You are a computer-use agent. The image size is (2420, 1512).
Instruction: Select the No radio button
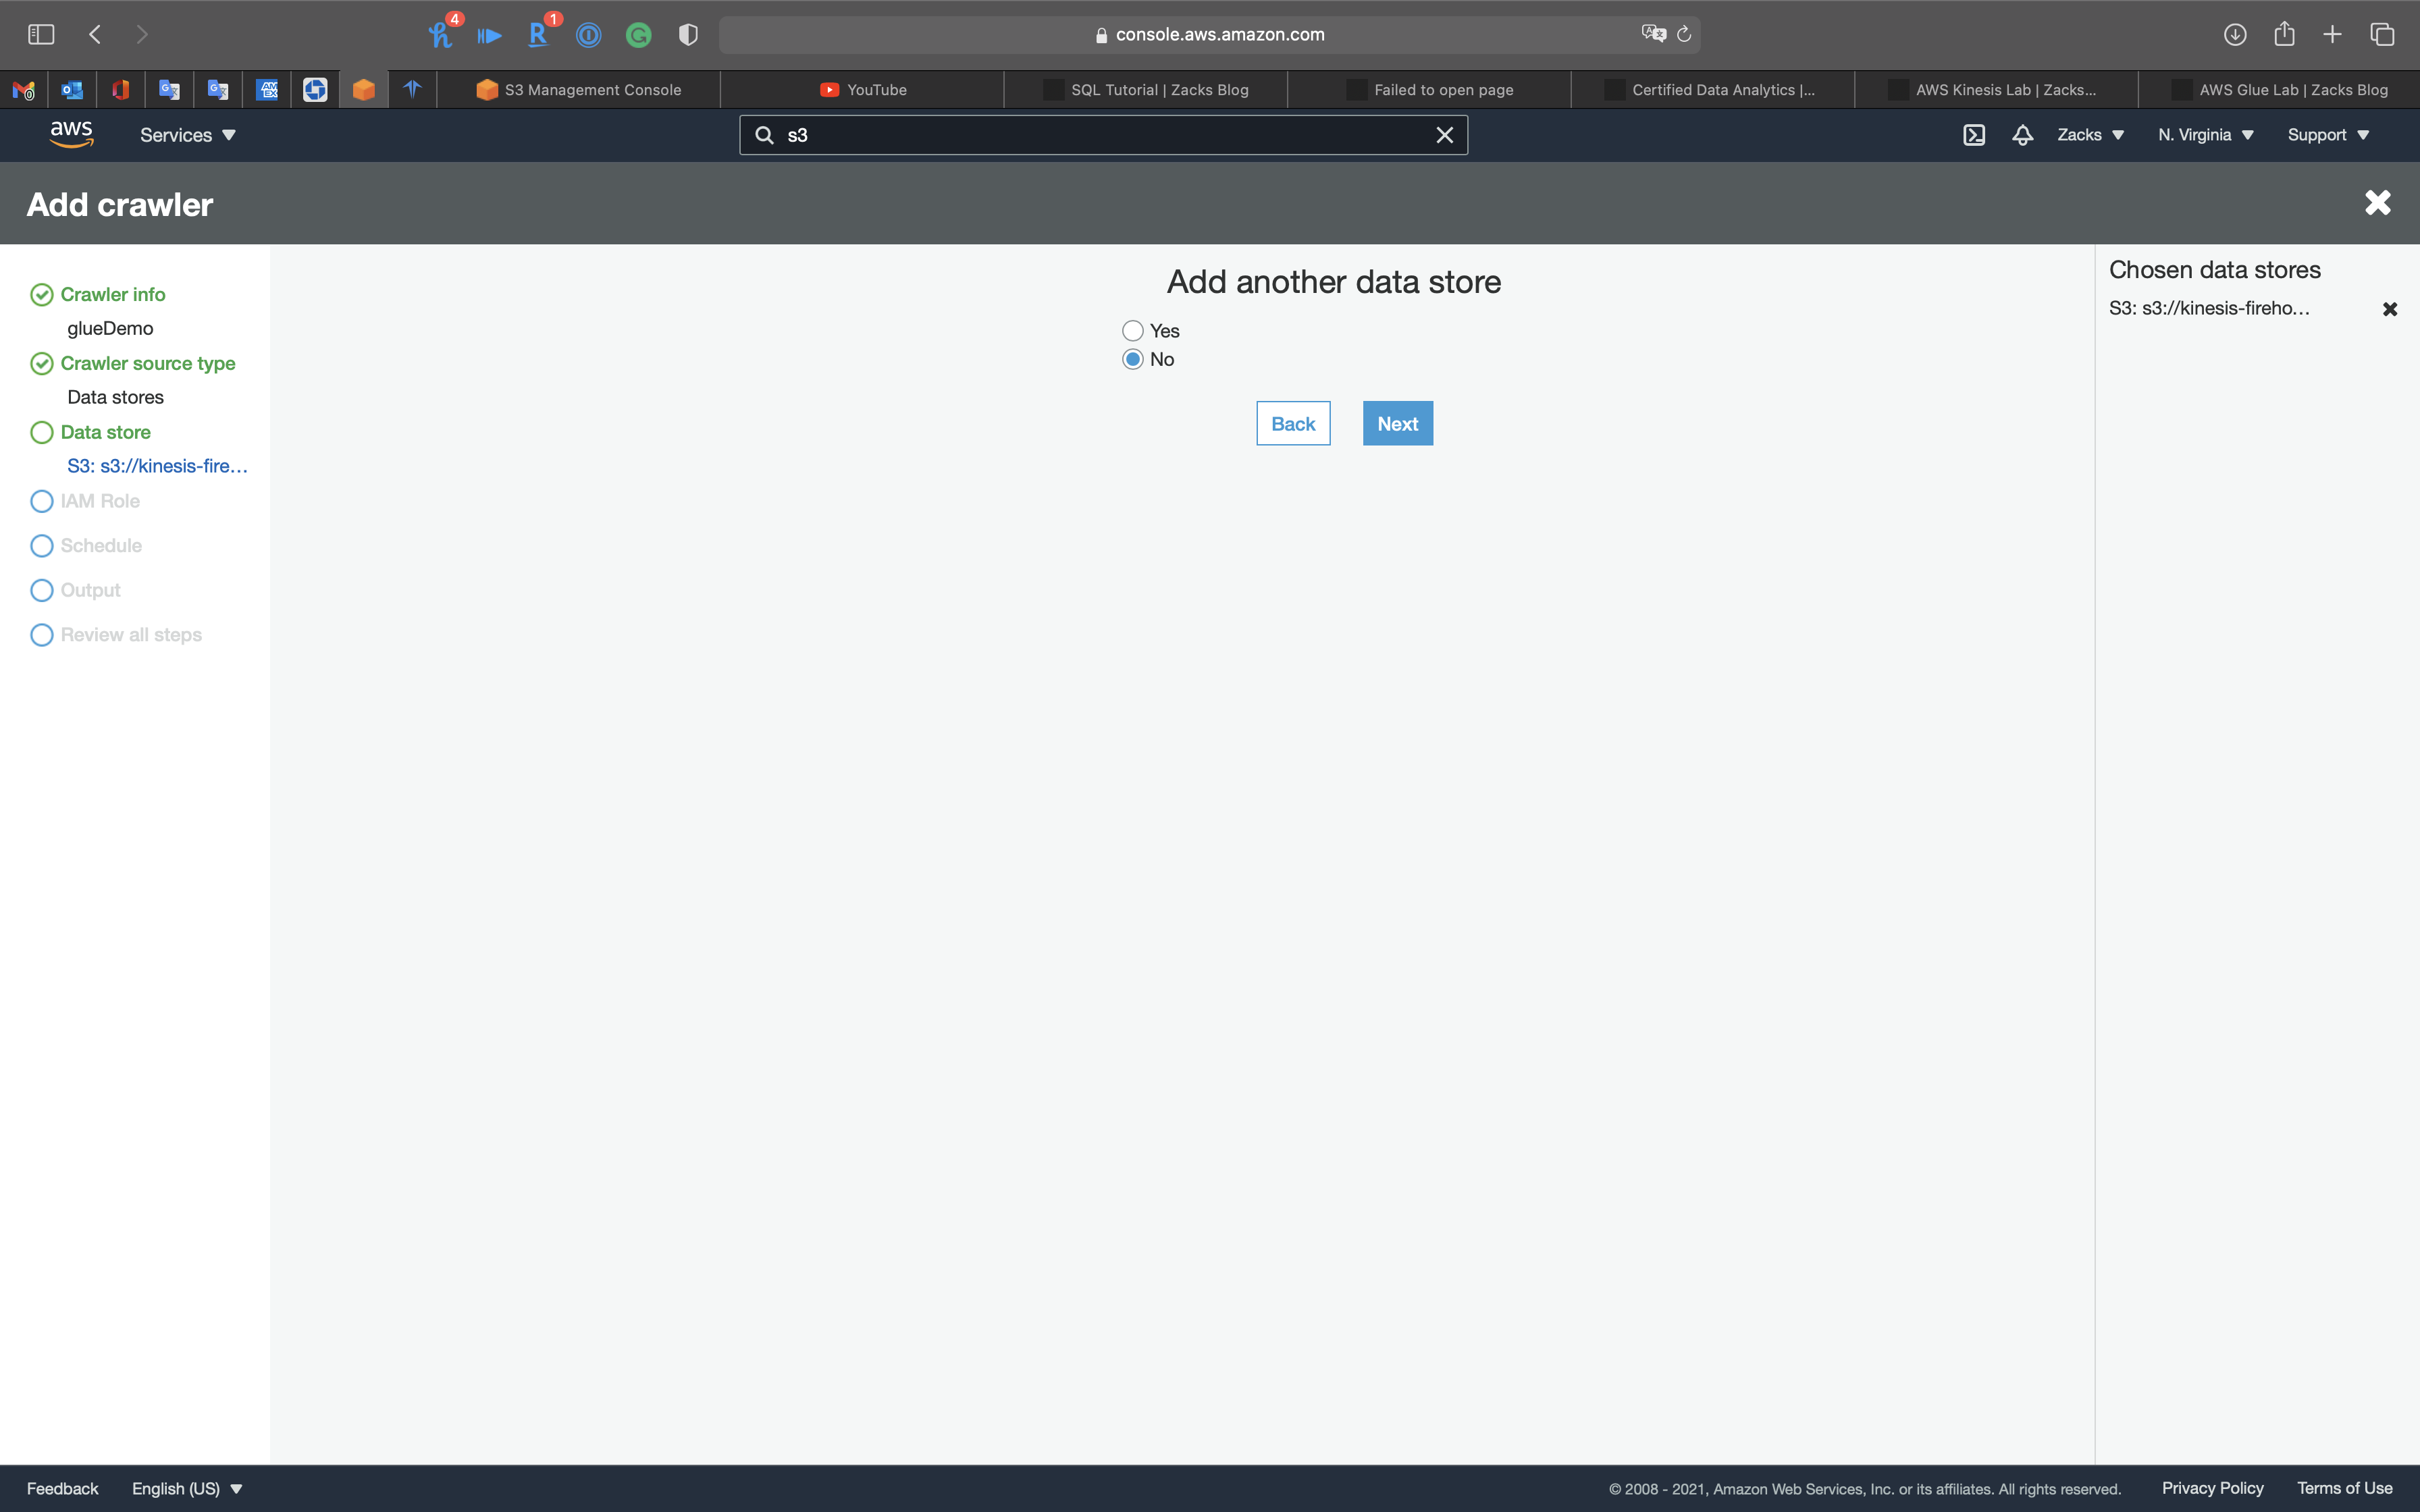(x=1132, y=359)
